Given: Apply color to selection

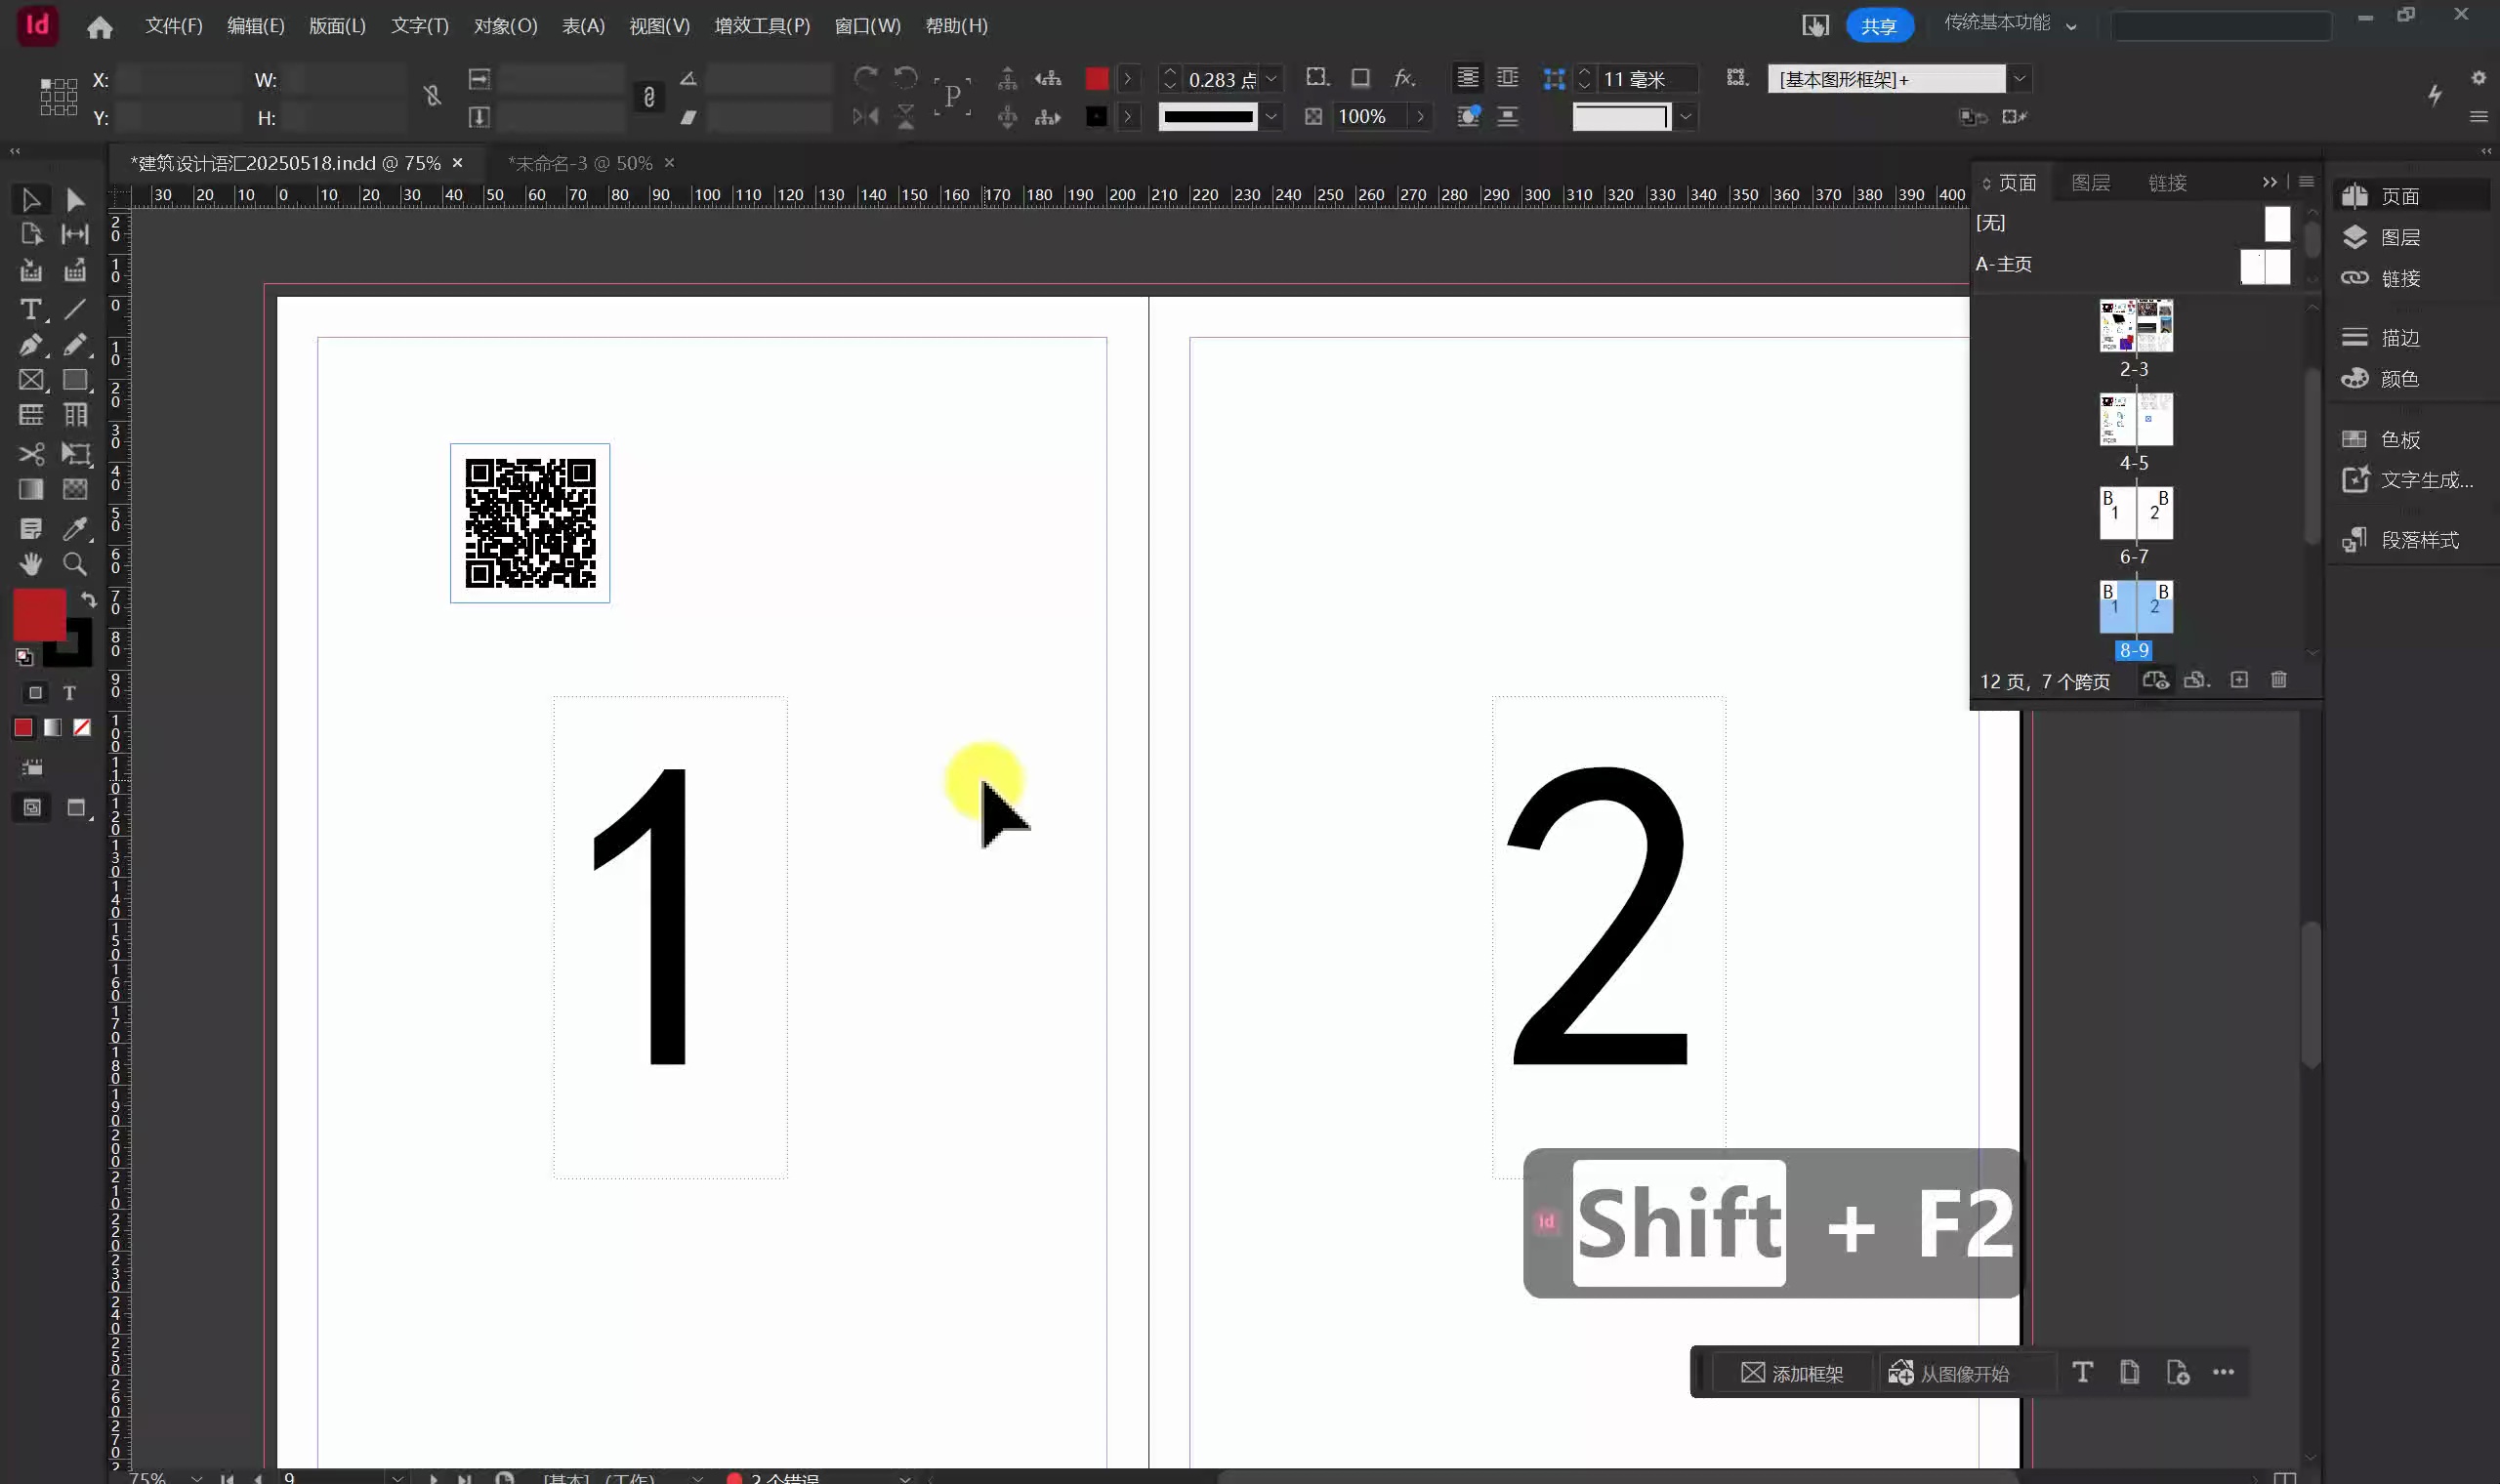Looking at the screenshot, I should point(23,728).
